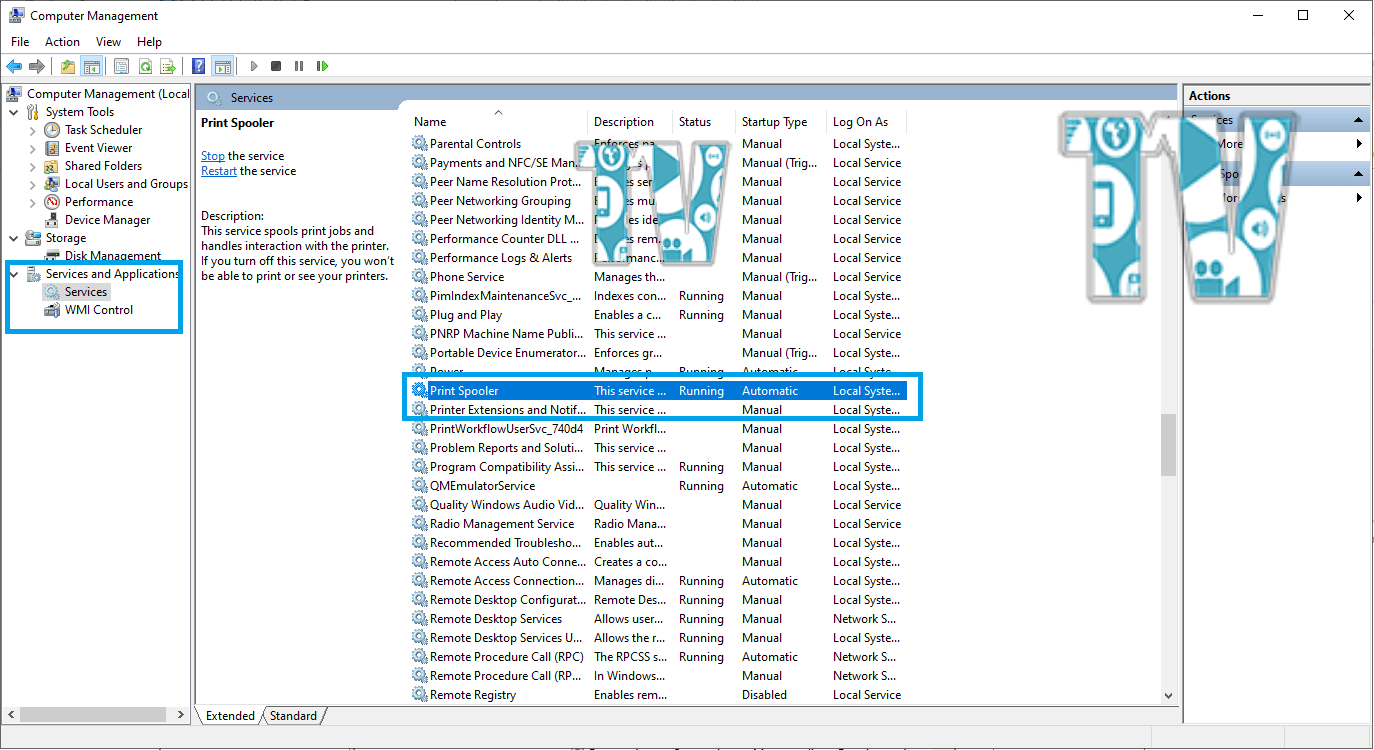This screenshot has height=750, width=1374.
Task: Toggle Show/Hide Action Pane toolbar button
Action: [222, 66]
